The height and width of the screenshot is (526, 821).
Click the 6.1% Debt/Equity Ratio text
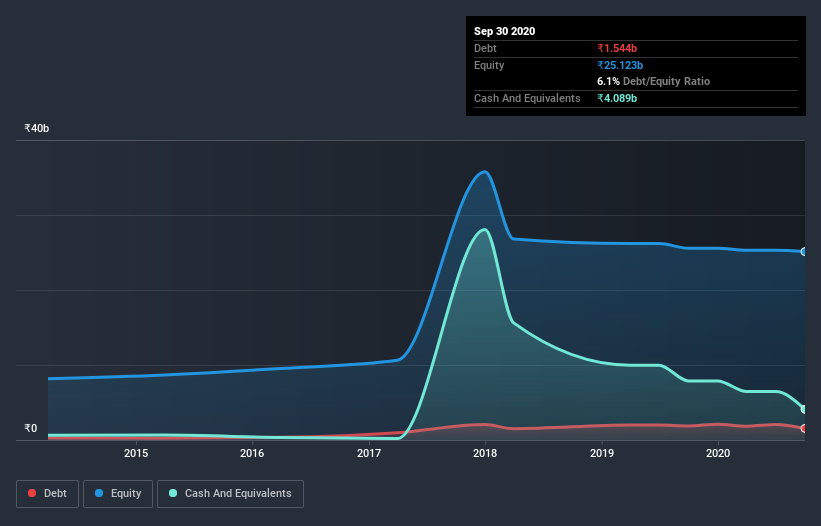click(653, 81)
